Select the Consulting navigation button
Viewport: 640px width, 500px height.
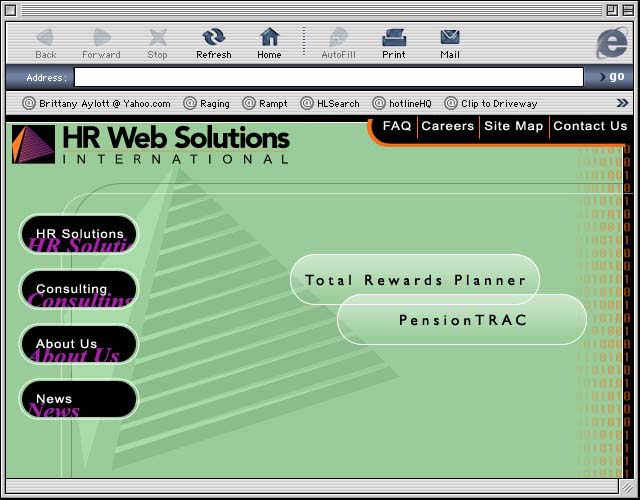click(79, 289)
